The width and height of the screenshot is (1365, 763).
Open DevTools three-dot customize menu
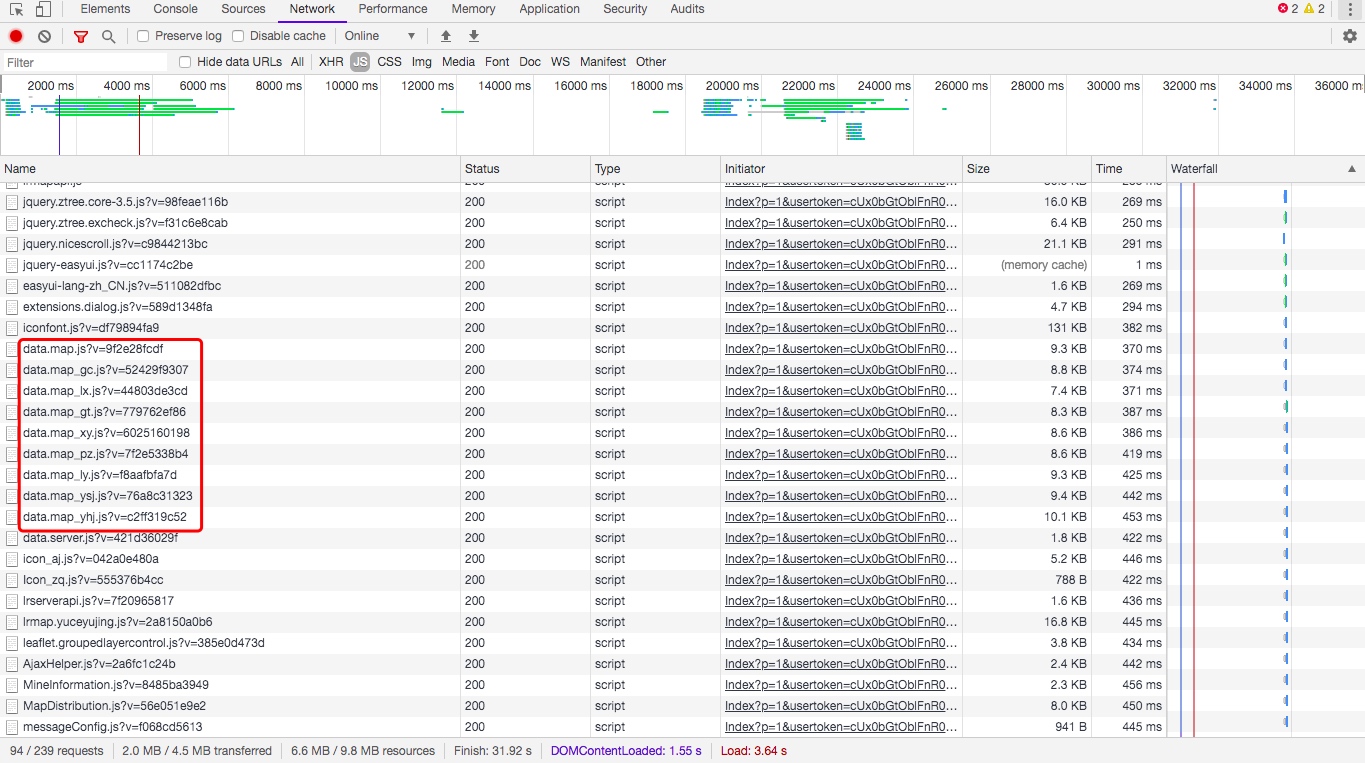pos(1350,9)
